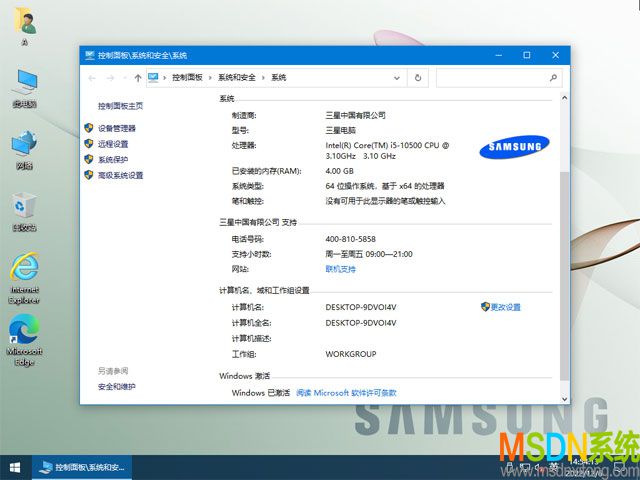640x480 pixels.
Task: Click the shield icon beside 更改设置
Action: 485,307
